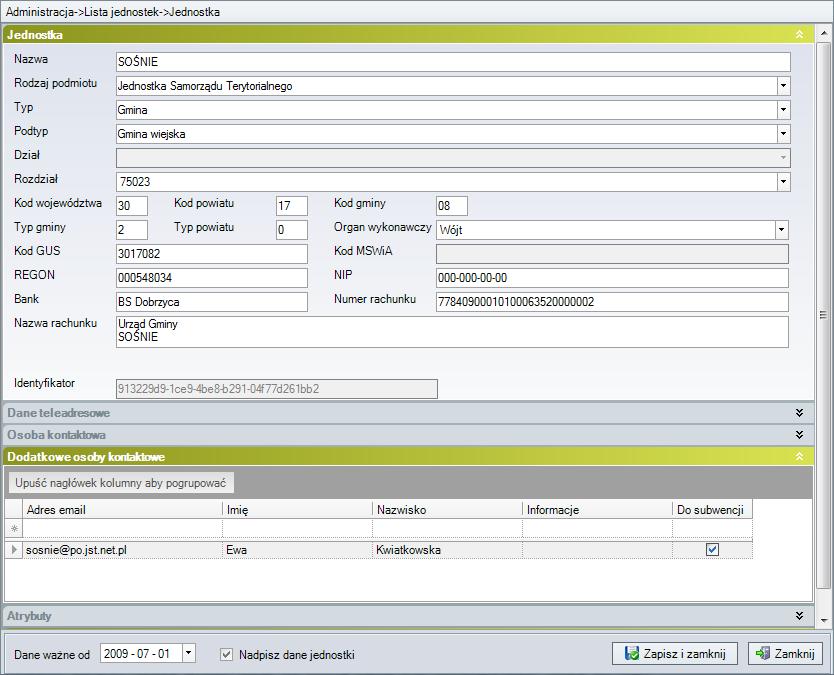The image size is (834, 675).
Task: Click the Bank field BS Dobrzyca
Action: pyautogui.click(x=212, y=302)
